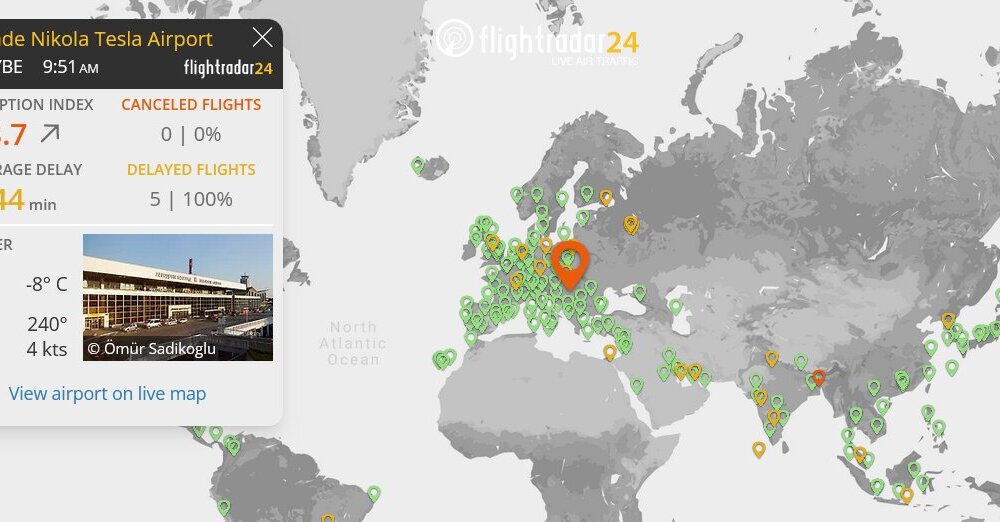Open View airport on live map link
This screenshot has width=1000, height=522.
click(107, 394)
